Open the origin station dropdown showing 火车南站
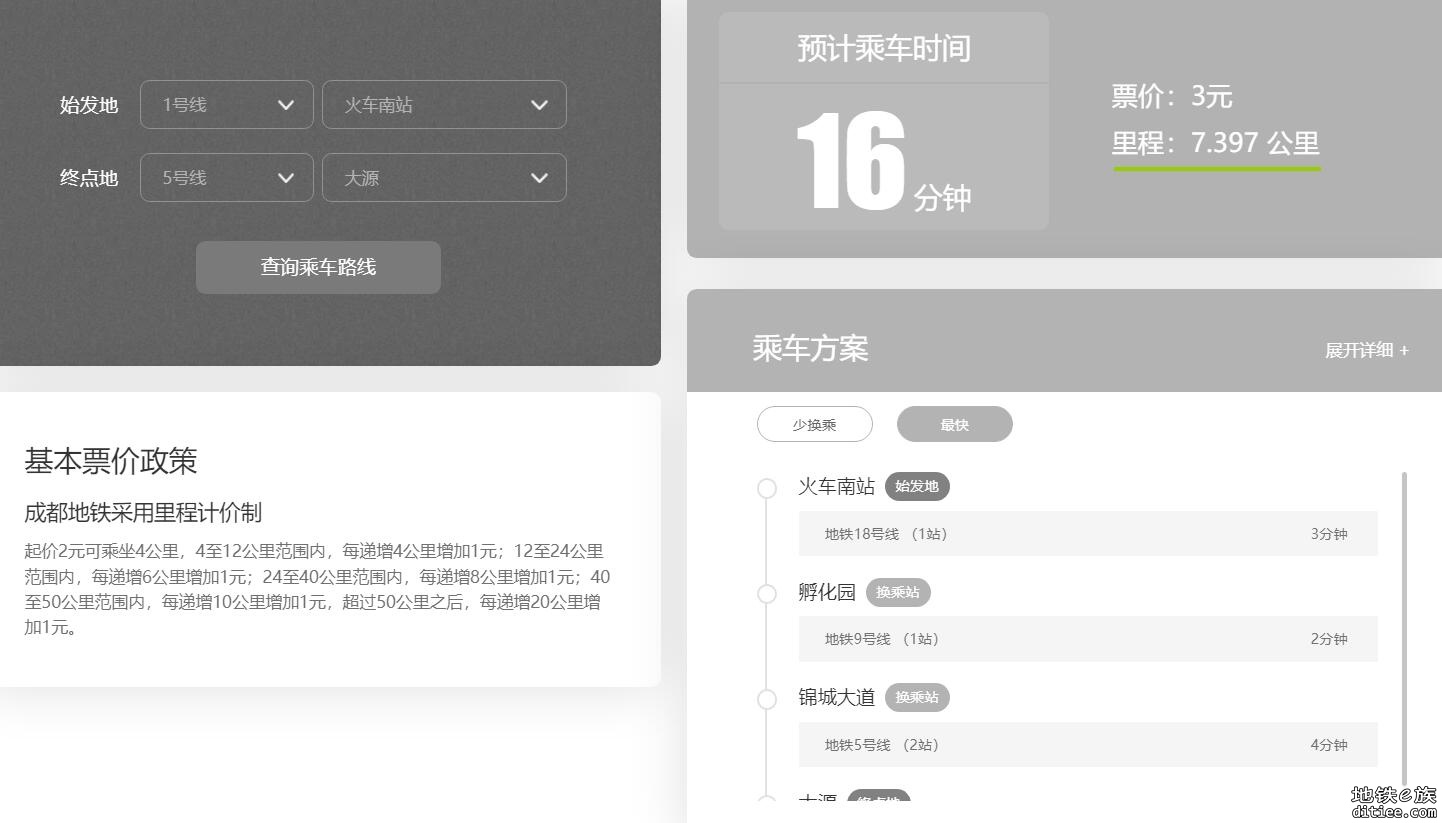The width and height of the screenshot is (1442, 823). [x=444, y=105]
